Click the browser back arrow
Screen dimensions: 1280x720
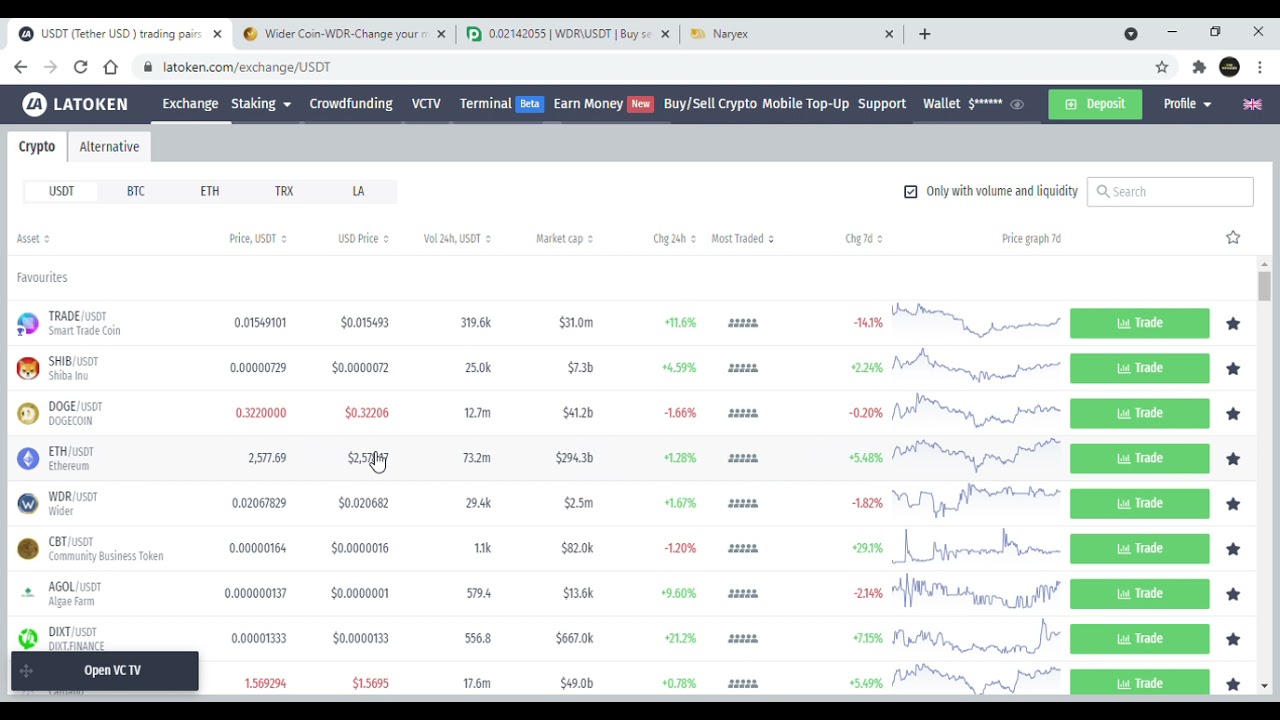pyautogui.click(x=21, y=67)
